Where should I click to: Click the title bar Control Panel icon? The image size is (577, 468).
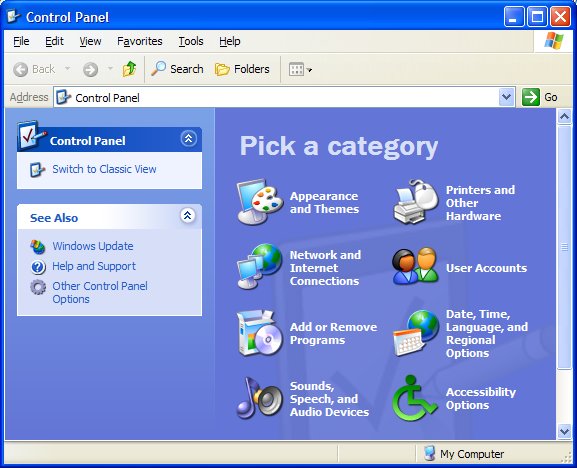click(x=14, y=16)
